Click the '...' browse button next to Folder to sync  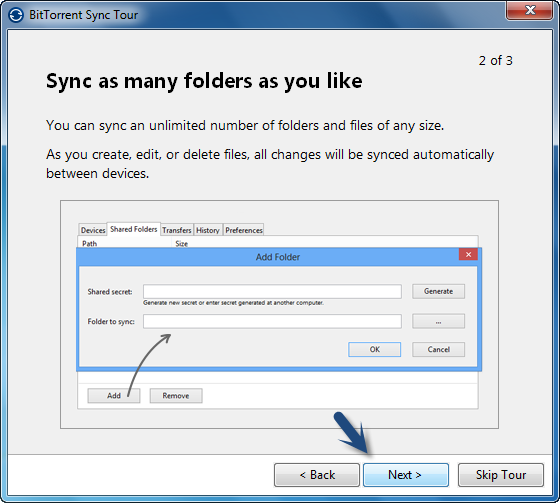[439, 321]
